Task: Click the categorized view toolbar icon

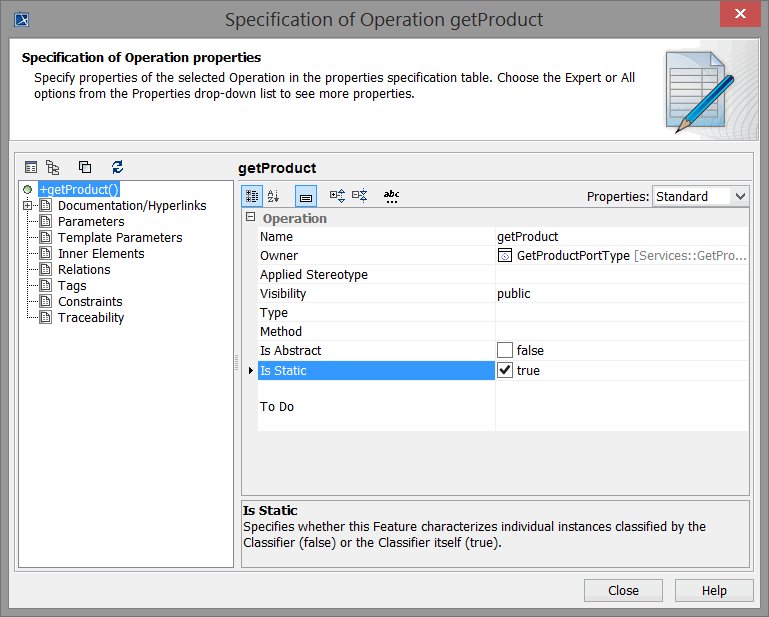Action: 253,196
